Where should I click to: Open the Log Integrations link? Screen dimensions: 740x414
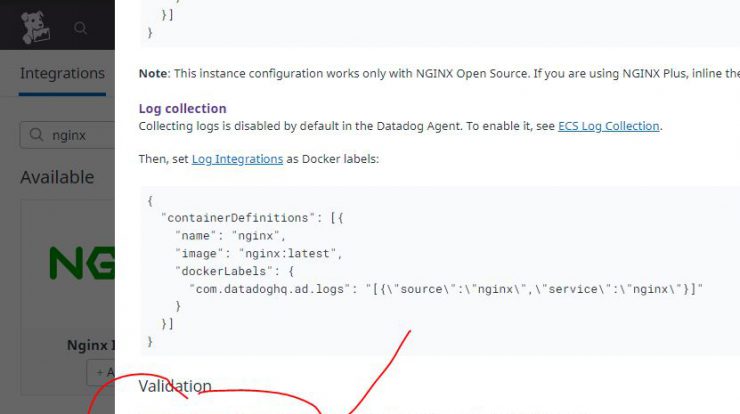point(237,159)
